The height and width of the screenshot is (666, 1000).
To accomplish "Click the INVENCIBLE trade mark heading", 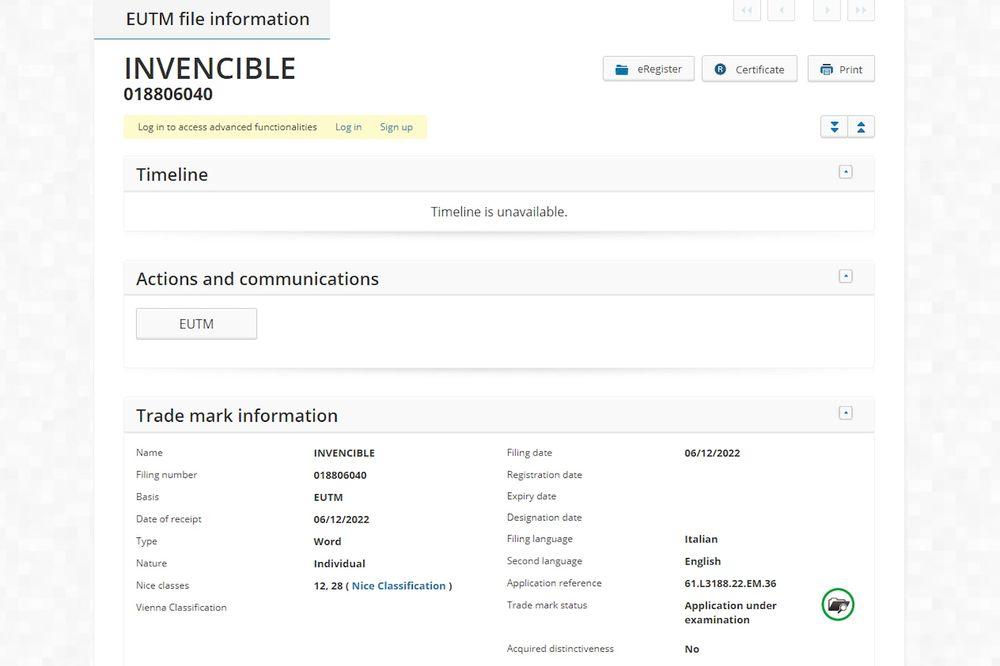I will click(x=210, y=68).
